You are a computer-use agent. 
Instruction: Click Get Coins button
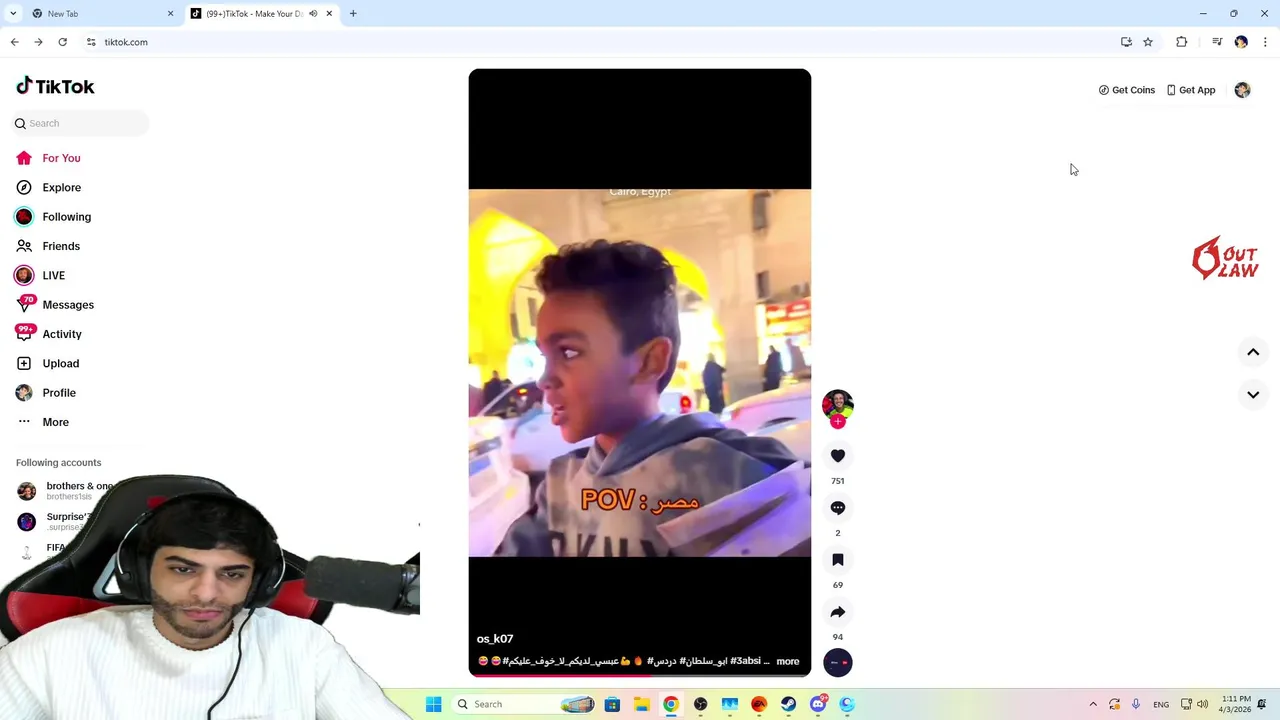pyautogui.click(x=1126, y=90)
